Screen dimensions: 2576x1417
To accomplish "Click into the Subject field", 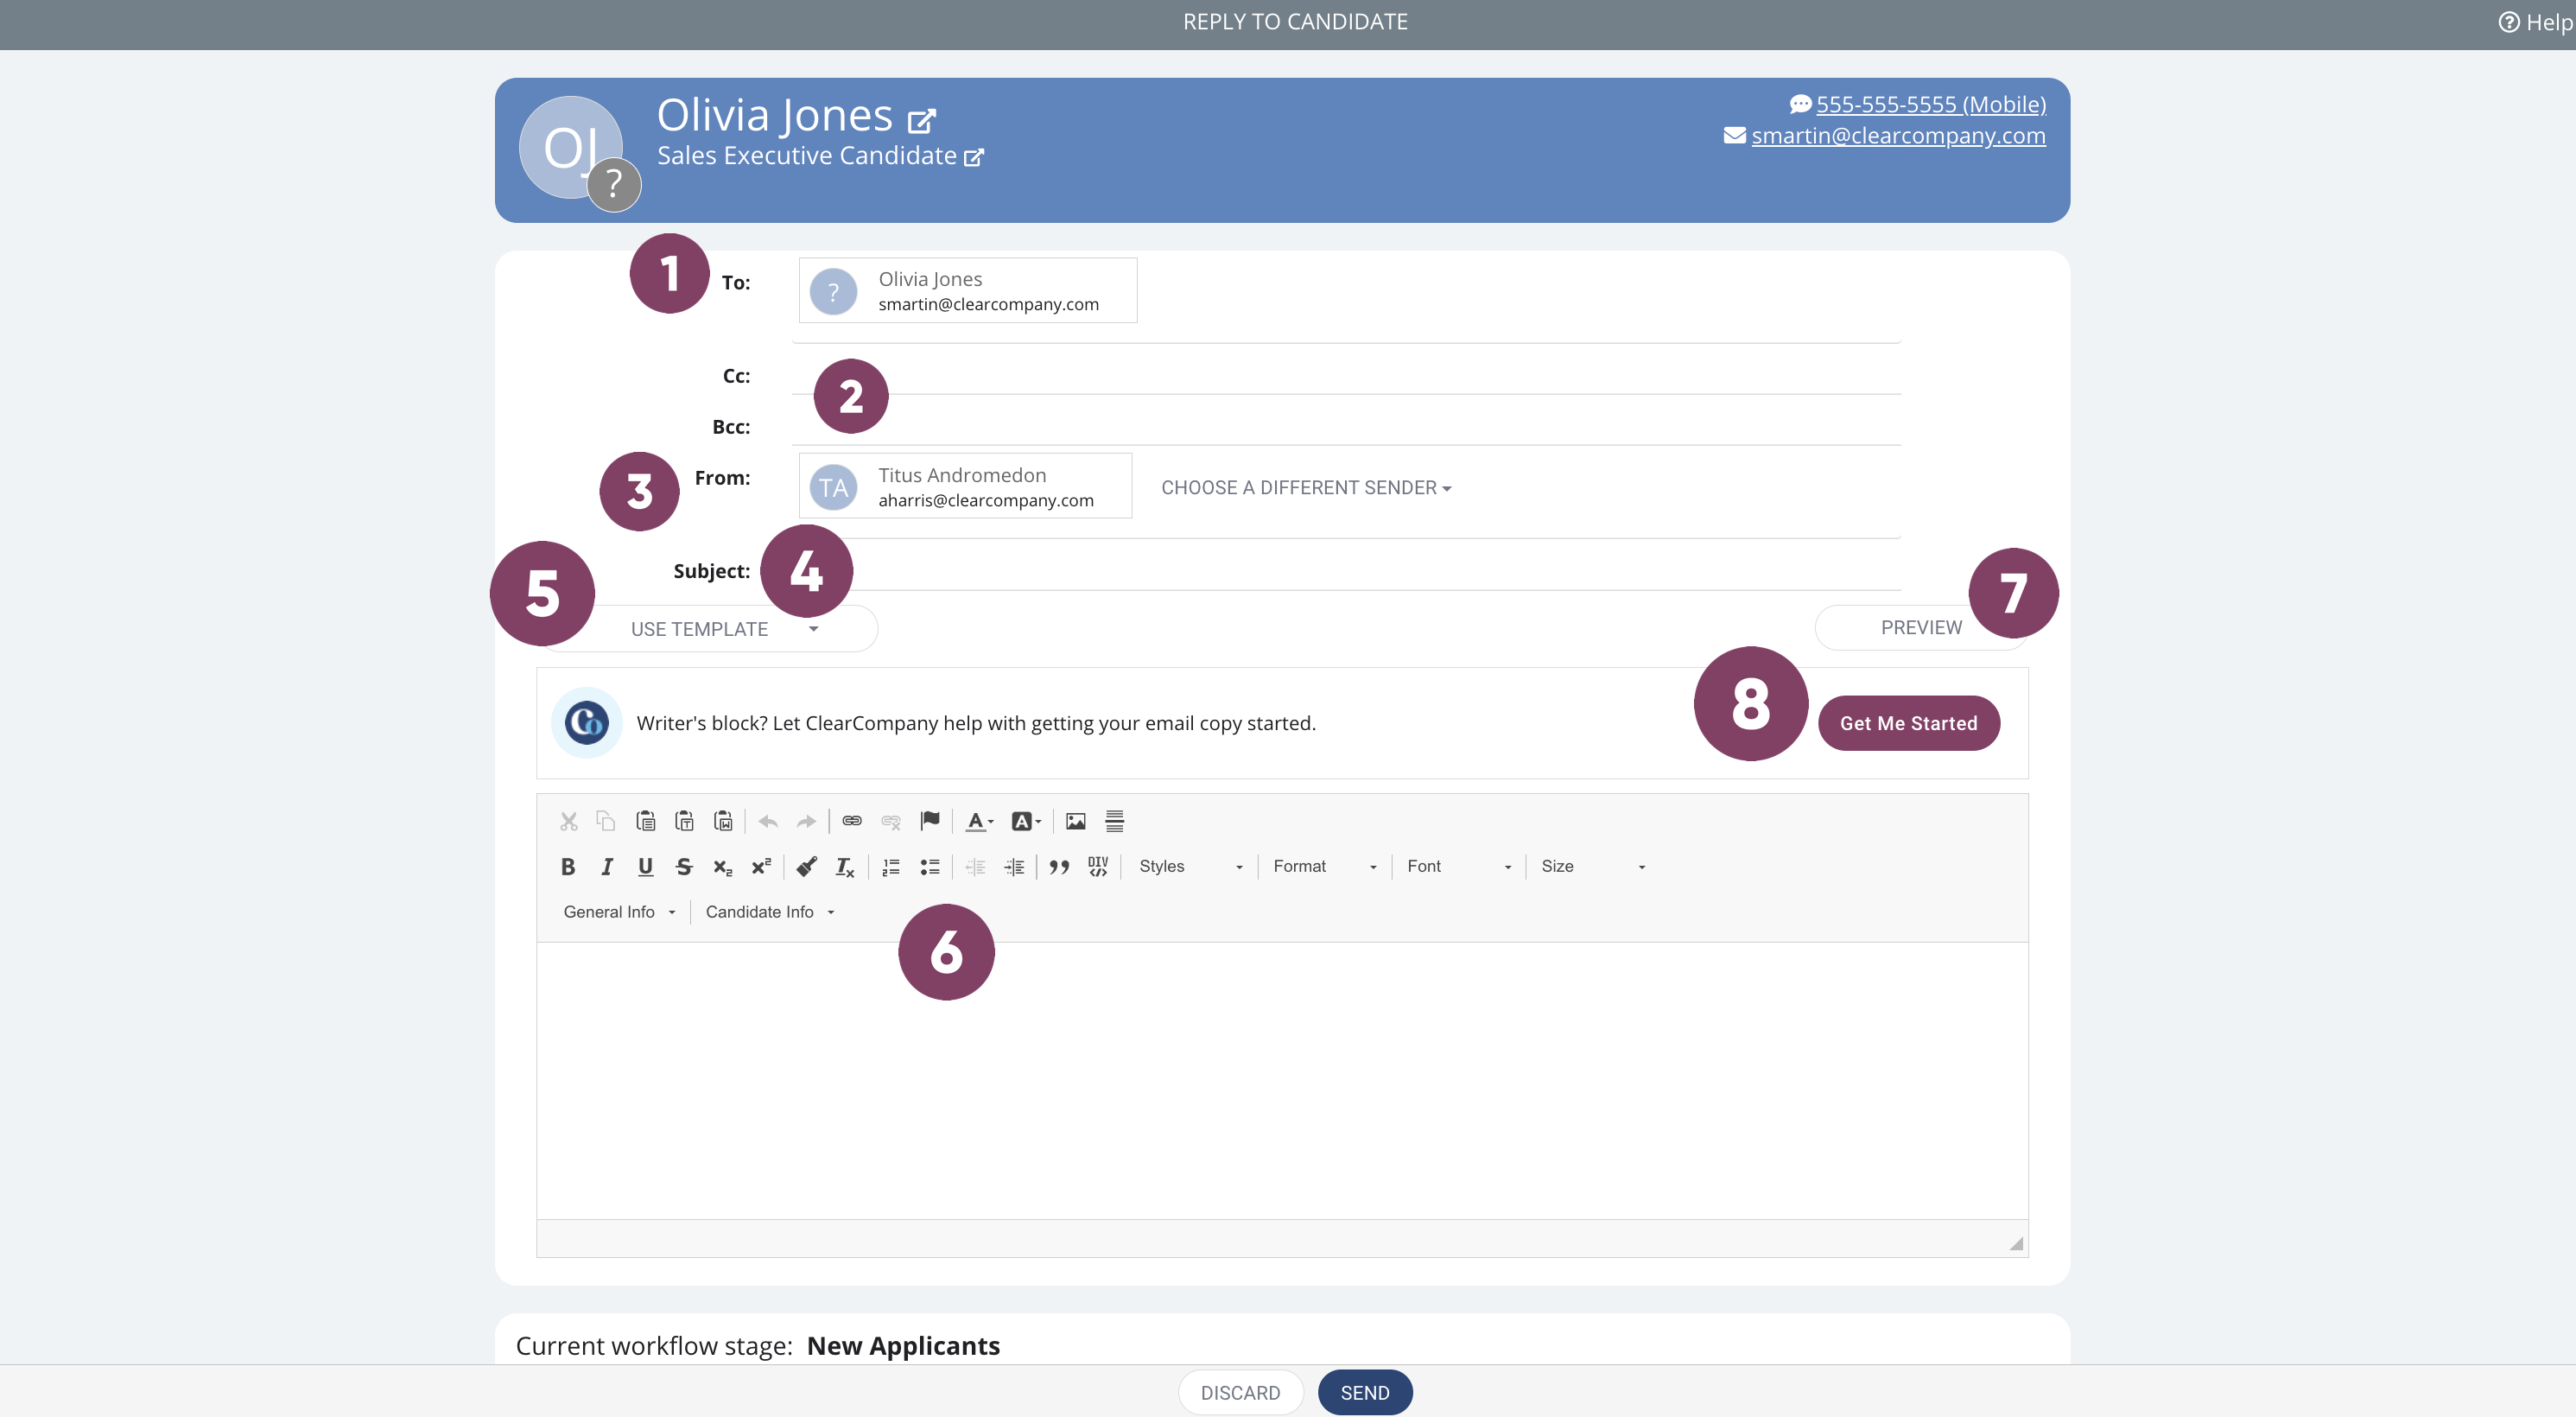I will tap(1345, 570).
